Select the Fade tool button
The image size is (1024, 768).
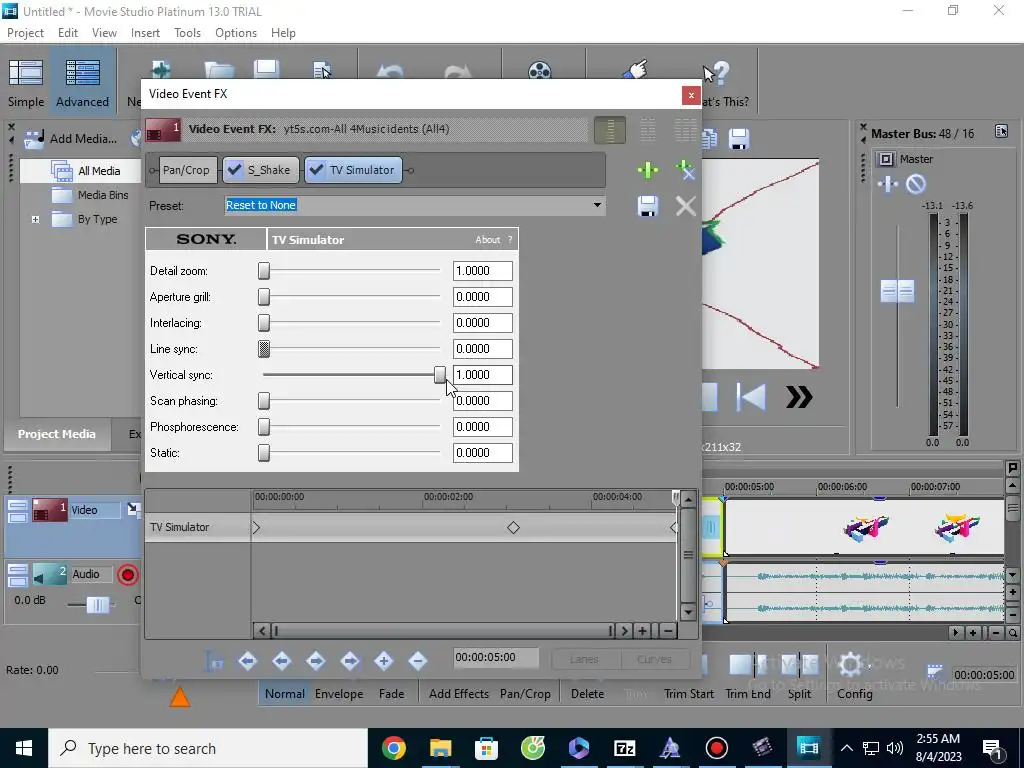tap(391, 694)
